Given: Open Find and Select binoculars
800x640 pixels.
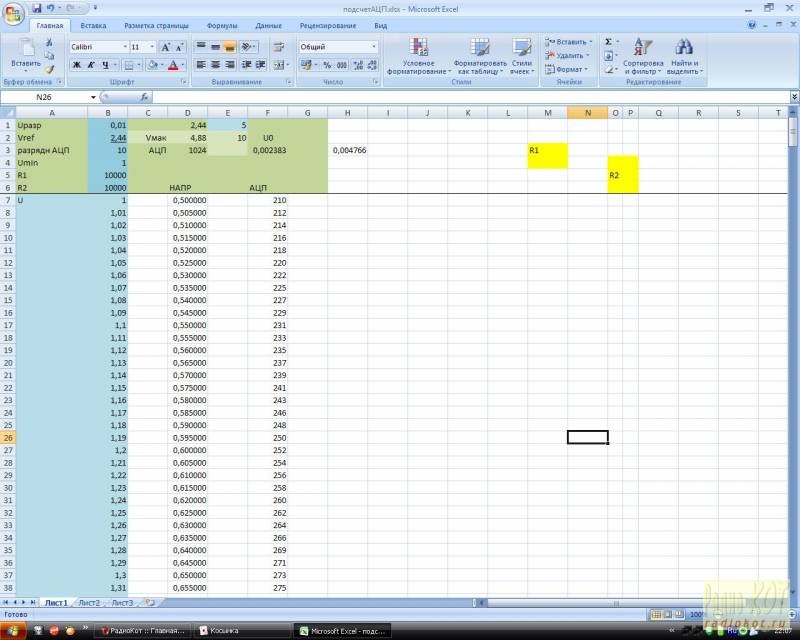Looking at the screenshot, I should [684, 57].
